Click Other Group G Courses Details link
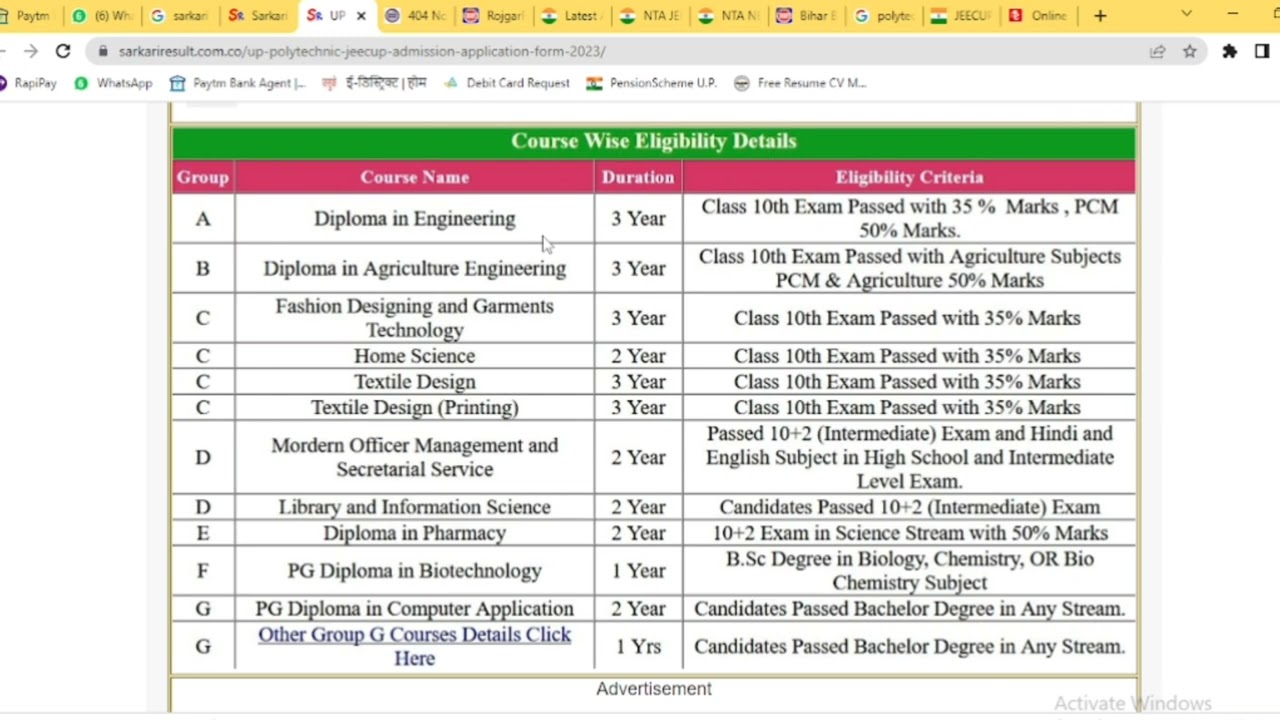Screen dimensions: 1280x720 (414, 646)
